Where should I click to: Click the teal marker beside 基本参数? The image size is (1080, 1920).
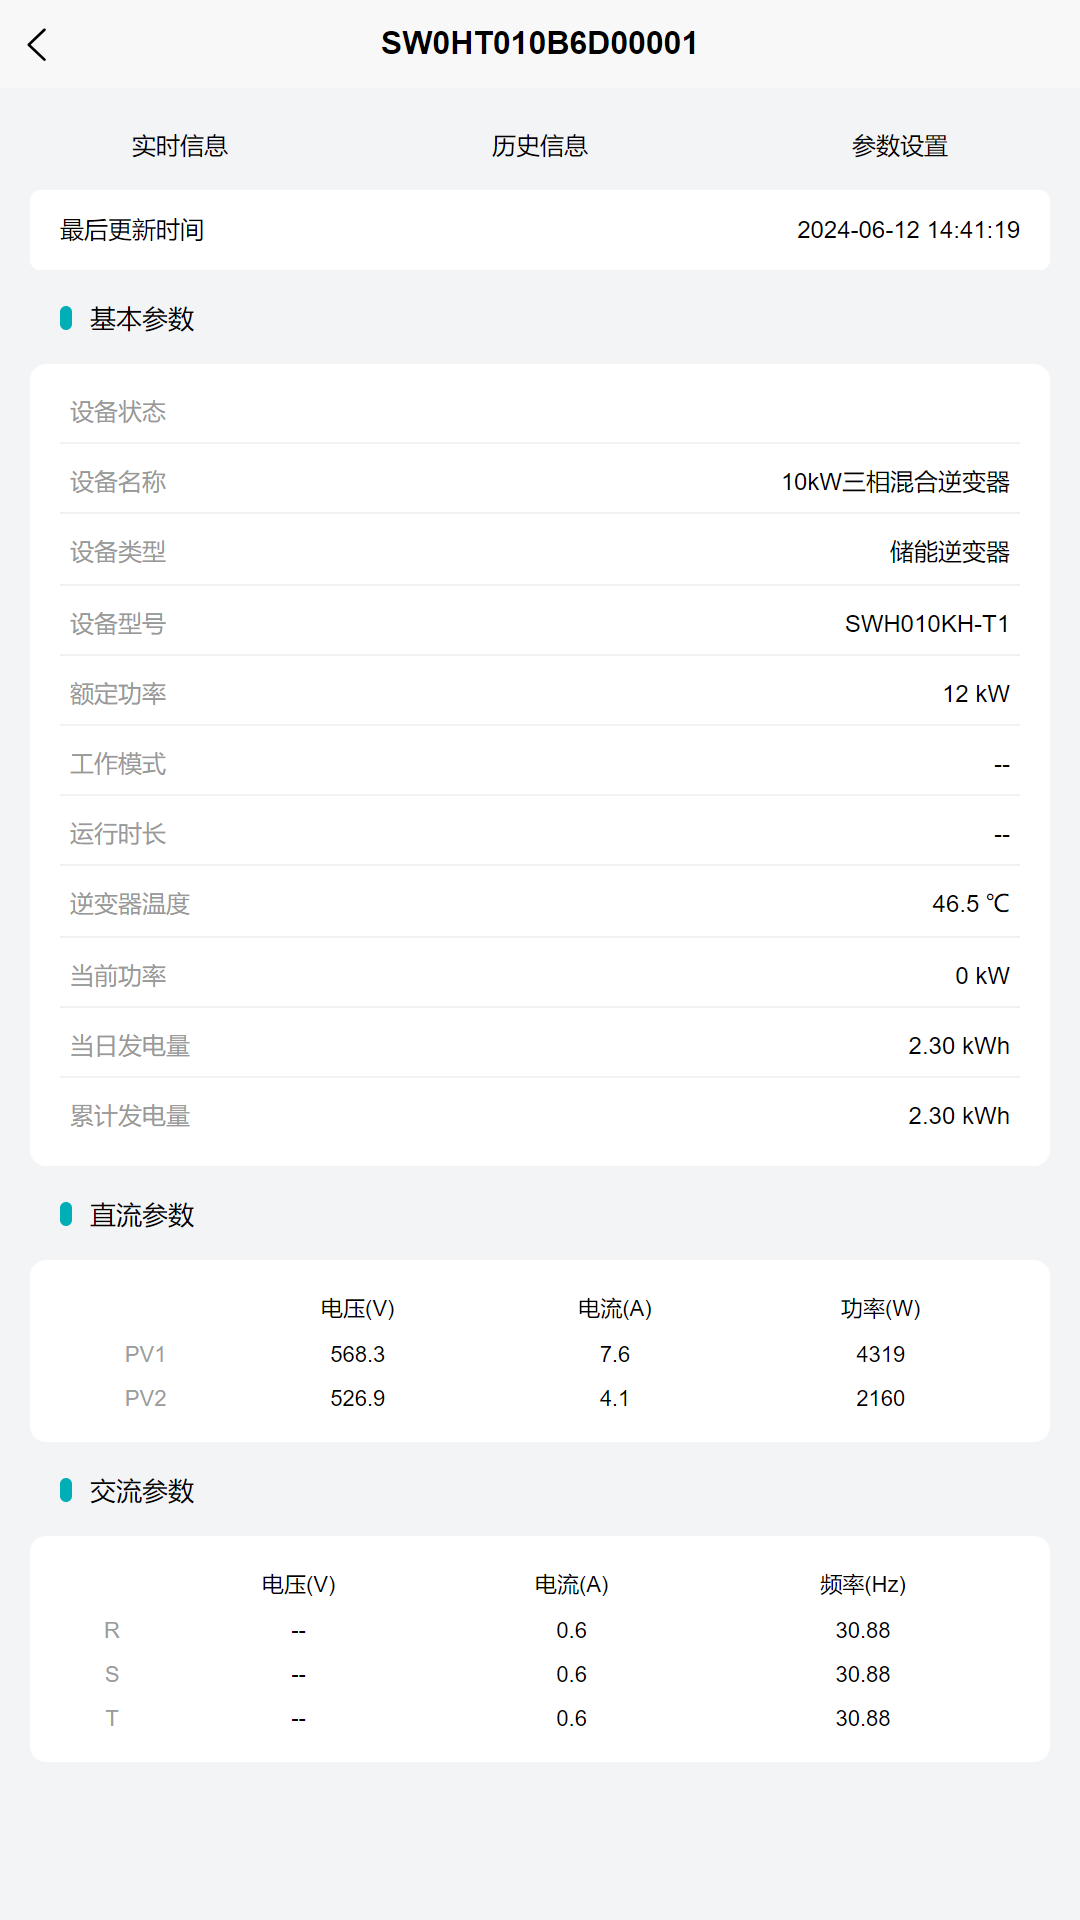(66, 318)
